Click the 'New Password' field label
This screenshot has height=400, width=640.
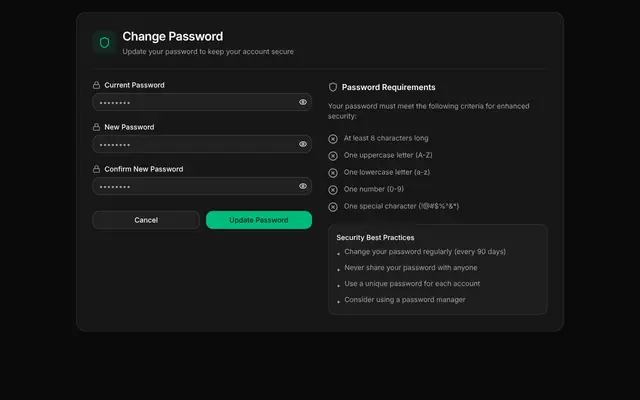click(x=129, y=127)
